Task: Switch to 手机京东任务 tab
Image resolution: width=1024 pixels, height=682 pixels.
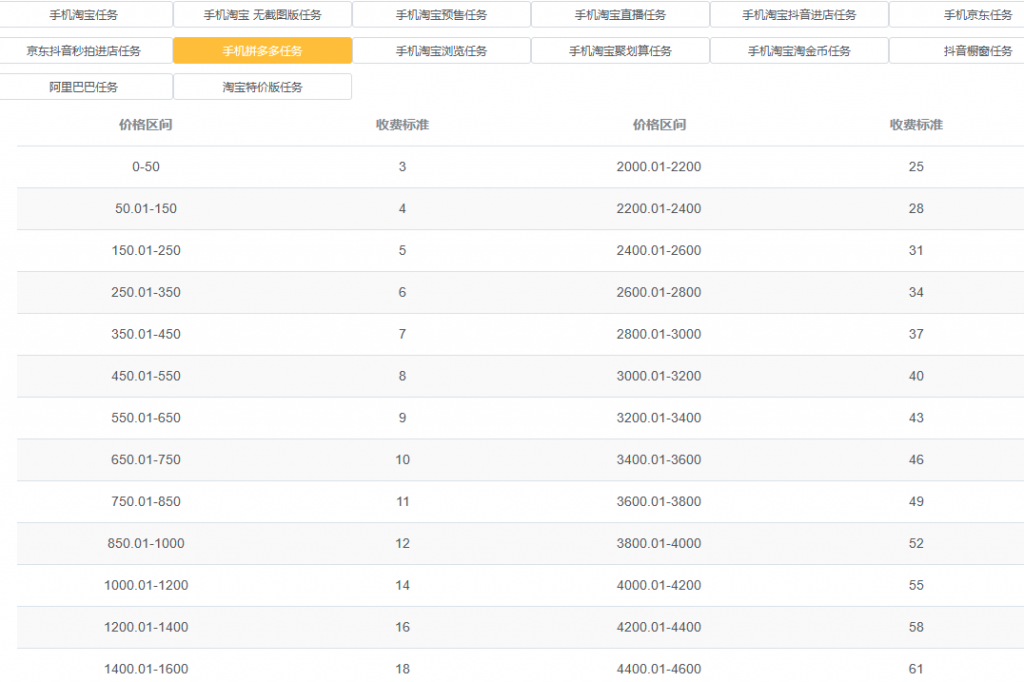Action: pyautogui.click(x=957, y=14)
